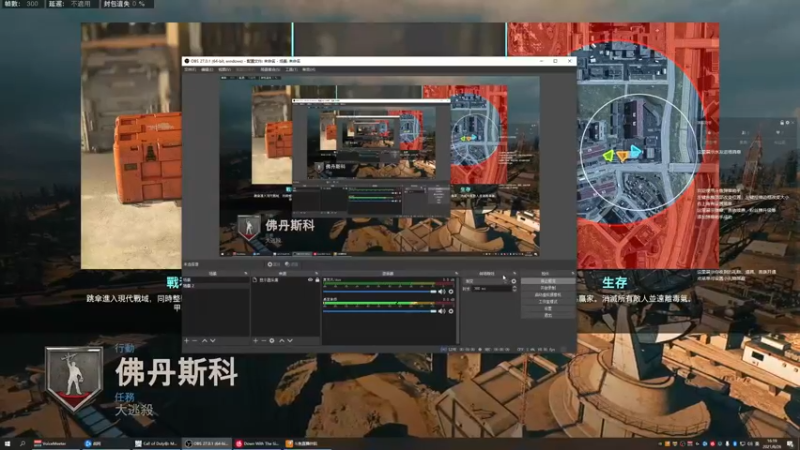
Task: Click the Audio Mixer panel scrollbar
Action: coord(457,310)
